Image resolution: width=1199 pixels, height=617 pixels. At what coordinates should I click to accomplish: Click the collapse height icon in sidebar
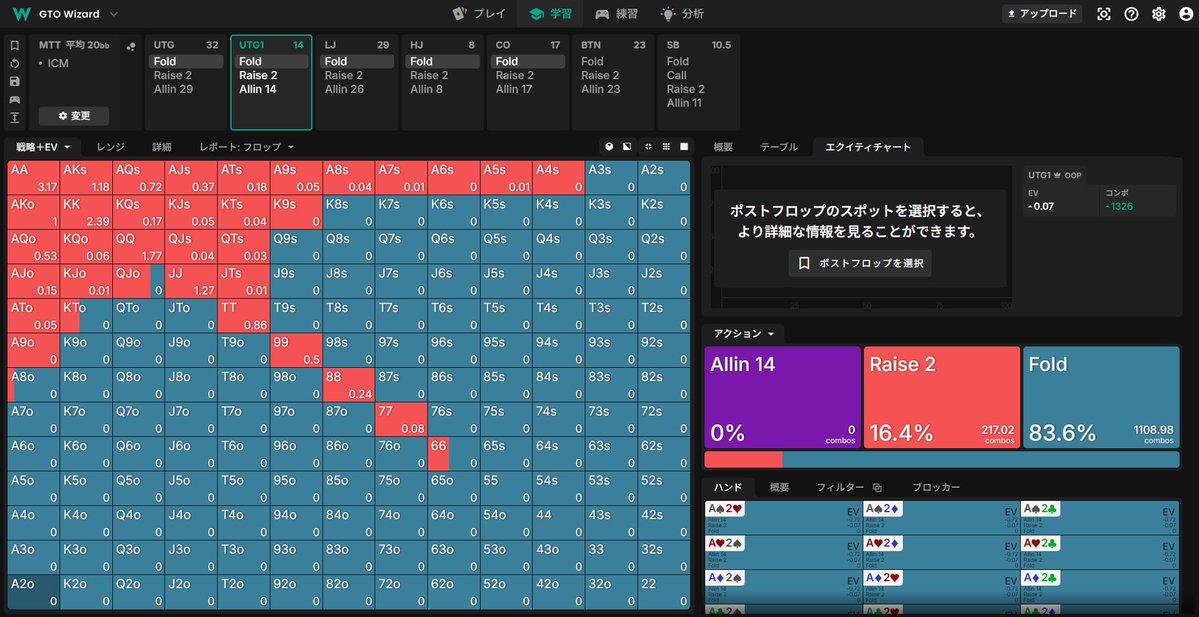[x=15, y=118]
